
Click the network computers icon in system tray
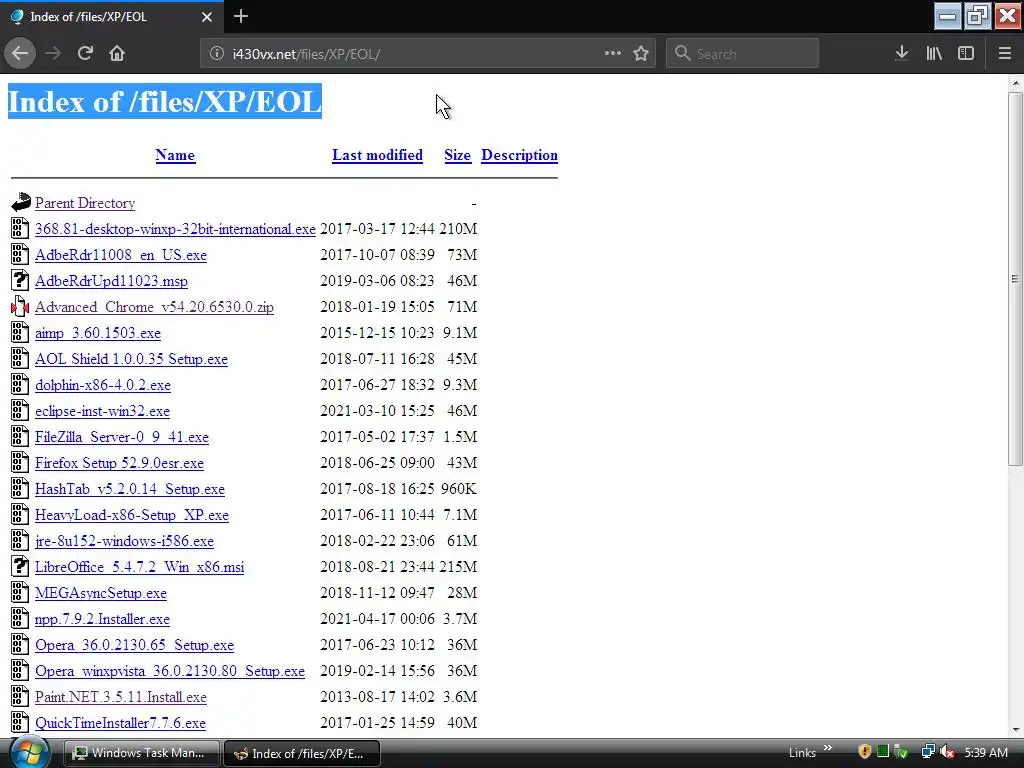[x=927, y=752]
